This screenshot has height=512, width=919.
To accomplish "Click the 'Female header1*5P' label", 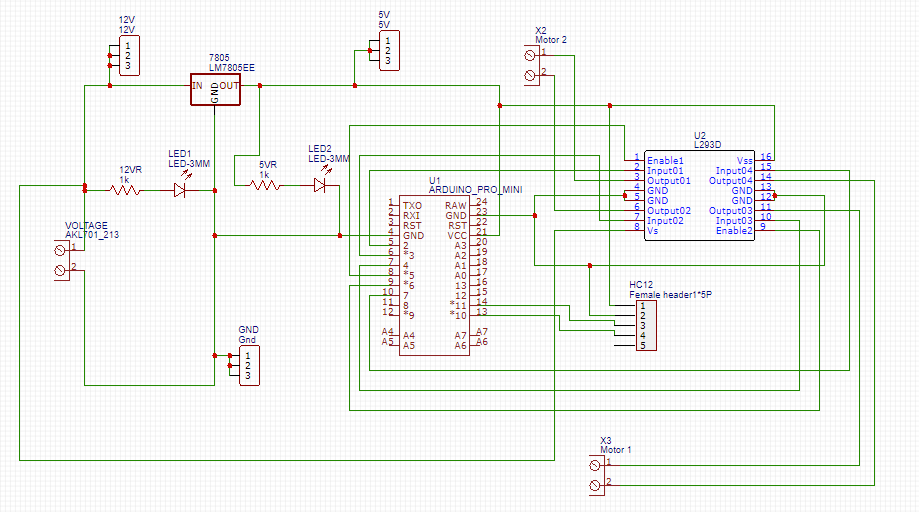I will (670, 295).
